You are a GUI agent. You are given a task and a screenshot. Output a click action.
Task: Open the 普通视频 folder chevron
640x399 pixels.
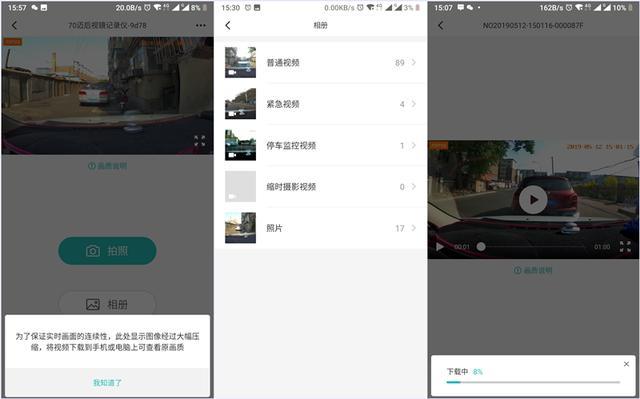click(413, 62)
